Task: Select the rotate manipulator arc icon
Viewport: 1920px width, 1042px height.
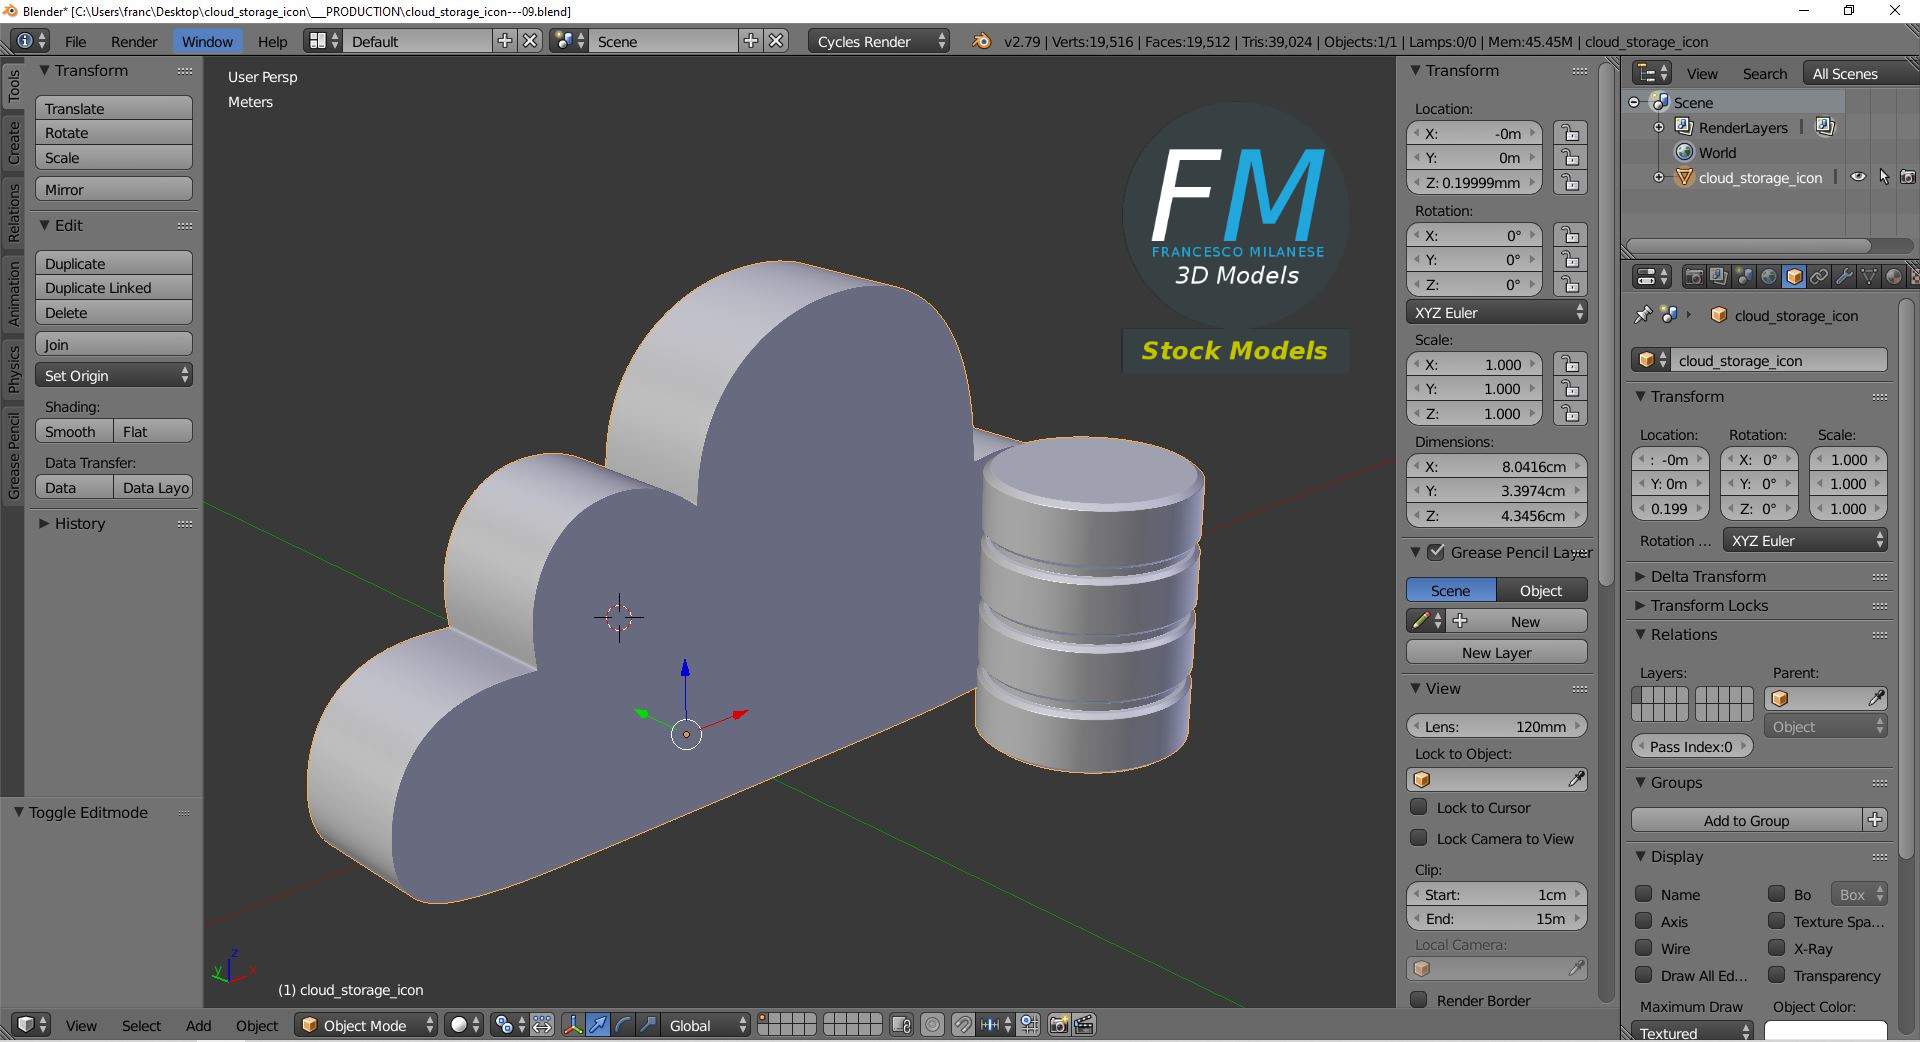Action: [x=623, y=1025]
